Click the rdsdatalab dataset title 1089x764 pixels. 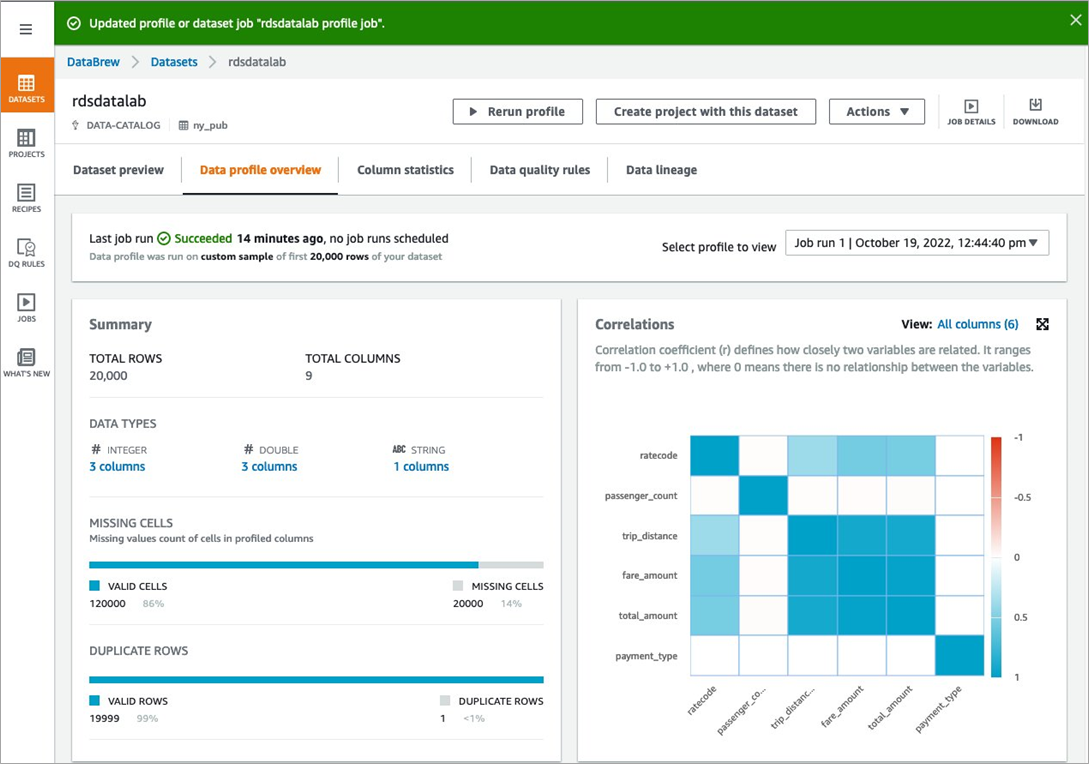(109, 101)
